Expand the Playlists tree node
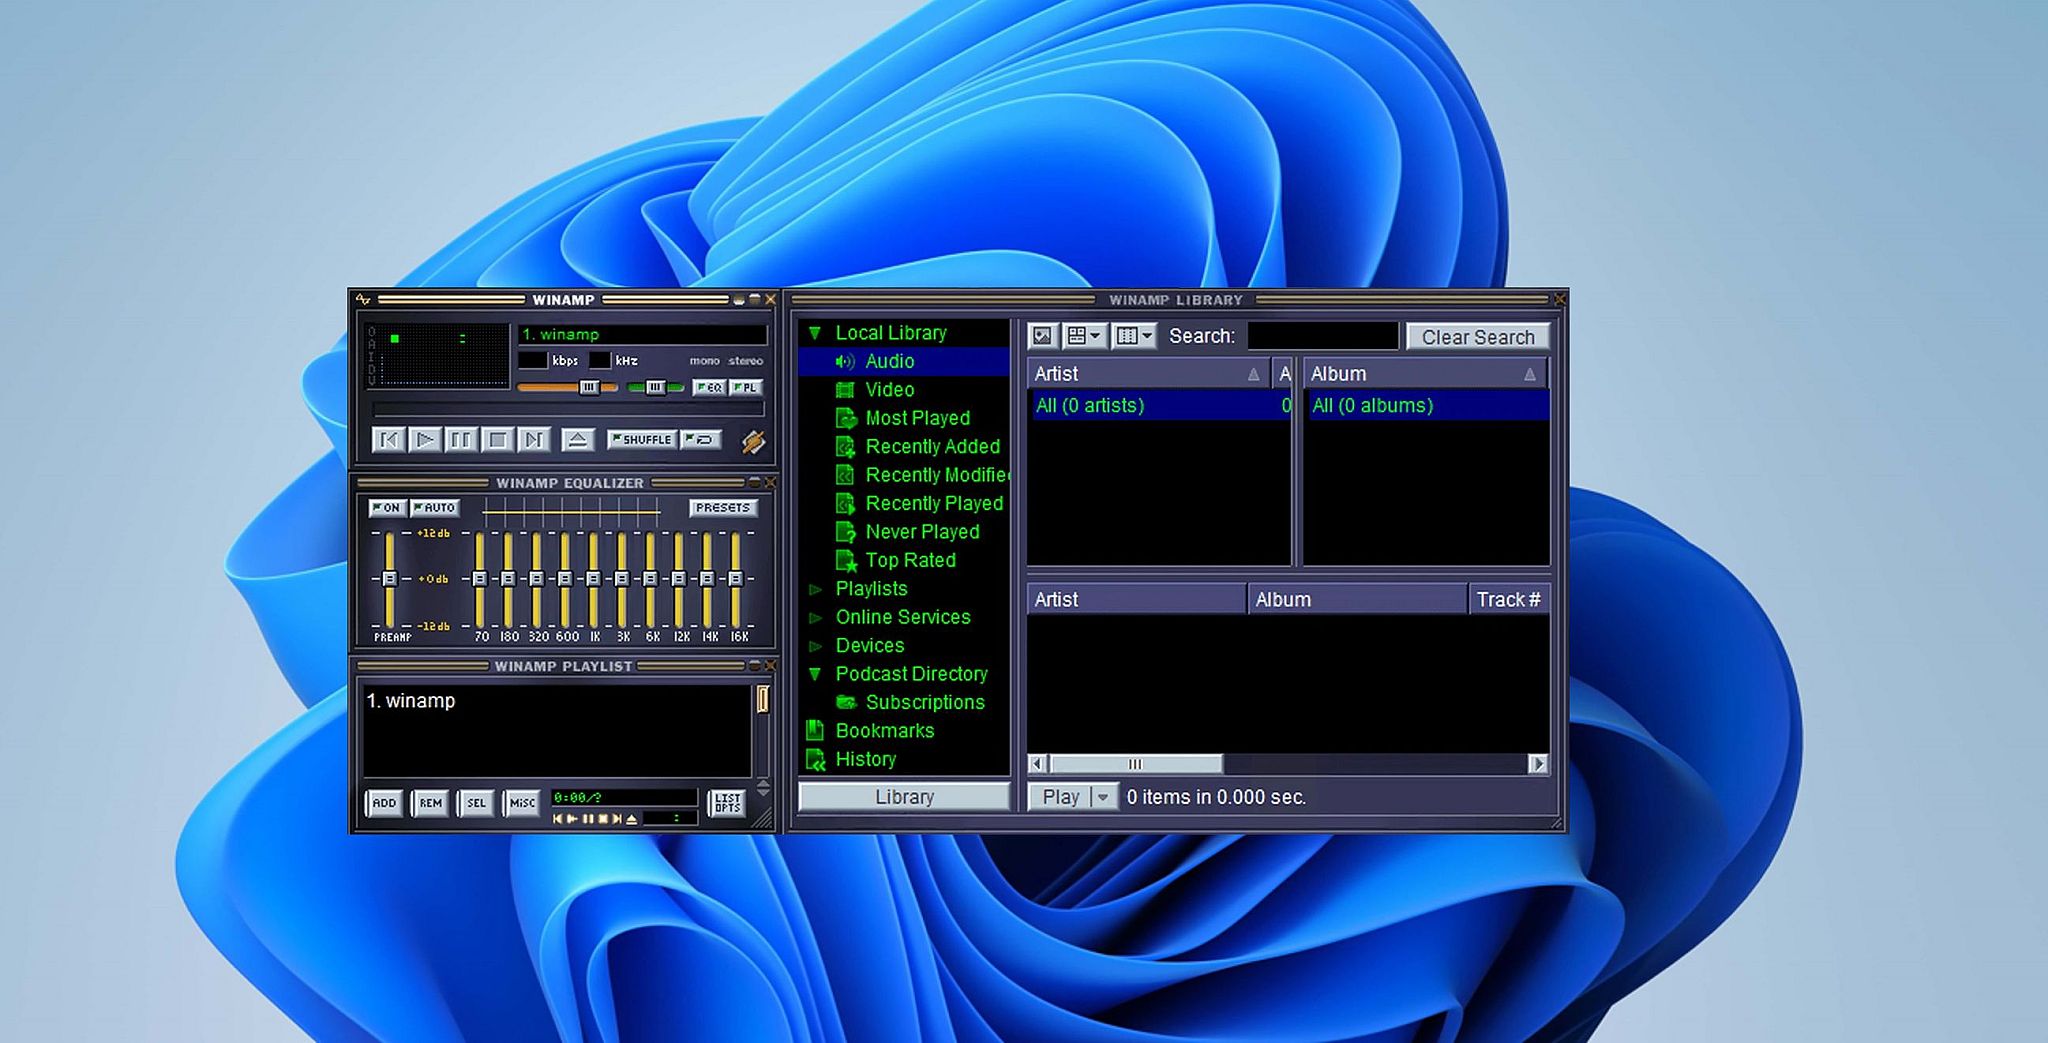The width and height of the screenshot is (2048, 1043). [x=815, y=589]
